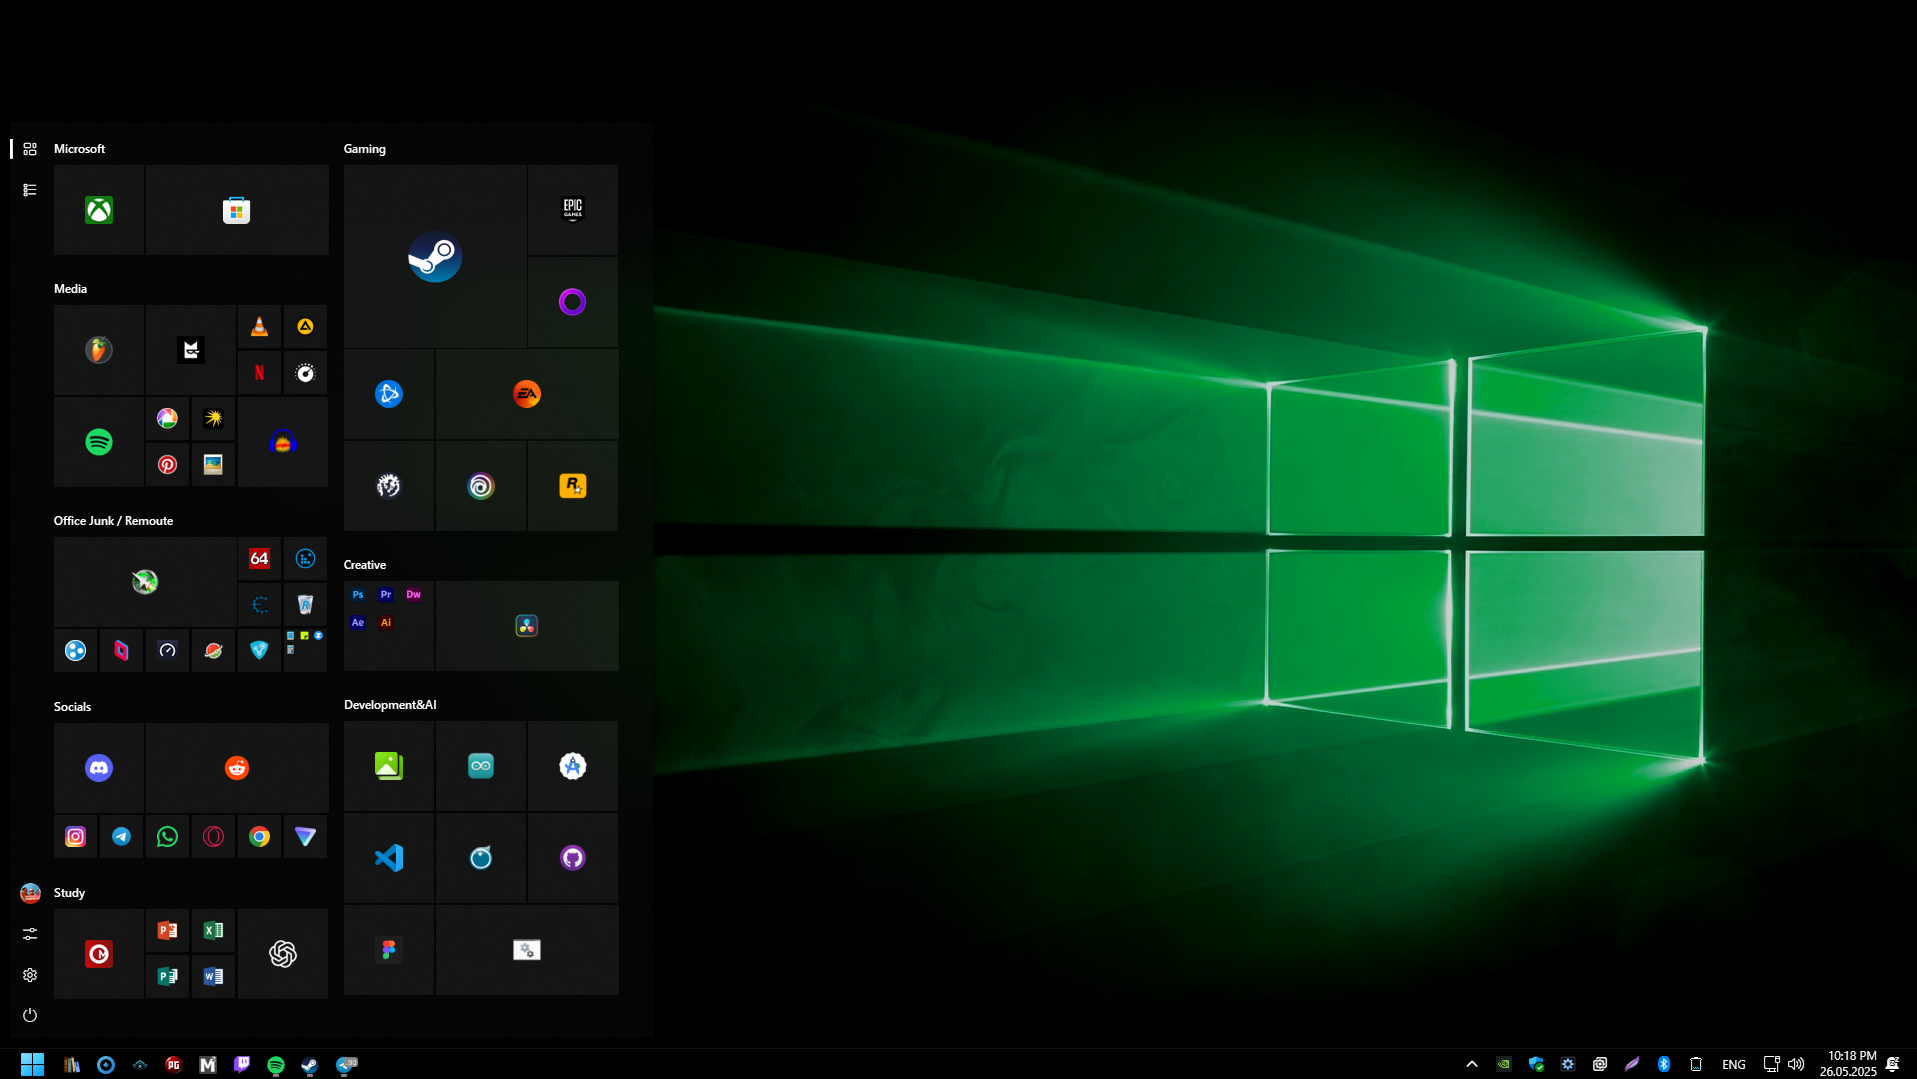Click the Windows Start button

pos(32,1064)
